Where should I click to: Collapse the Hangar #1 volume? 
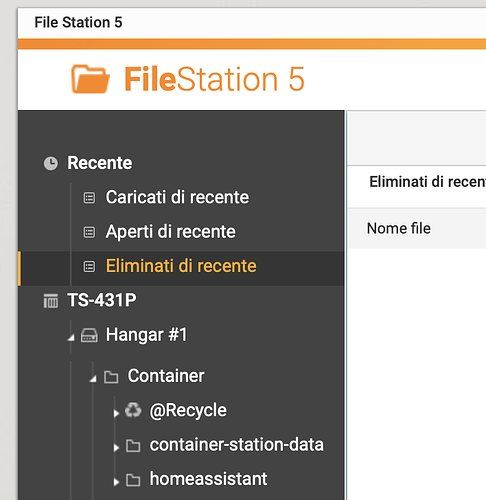tap(71, 338)
